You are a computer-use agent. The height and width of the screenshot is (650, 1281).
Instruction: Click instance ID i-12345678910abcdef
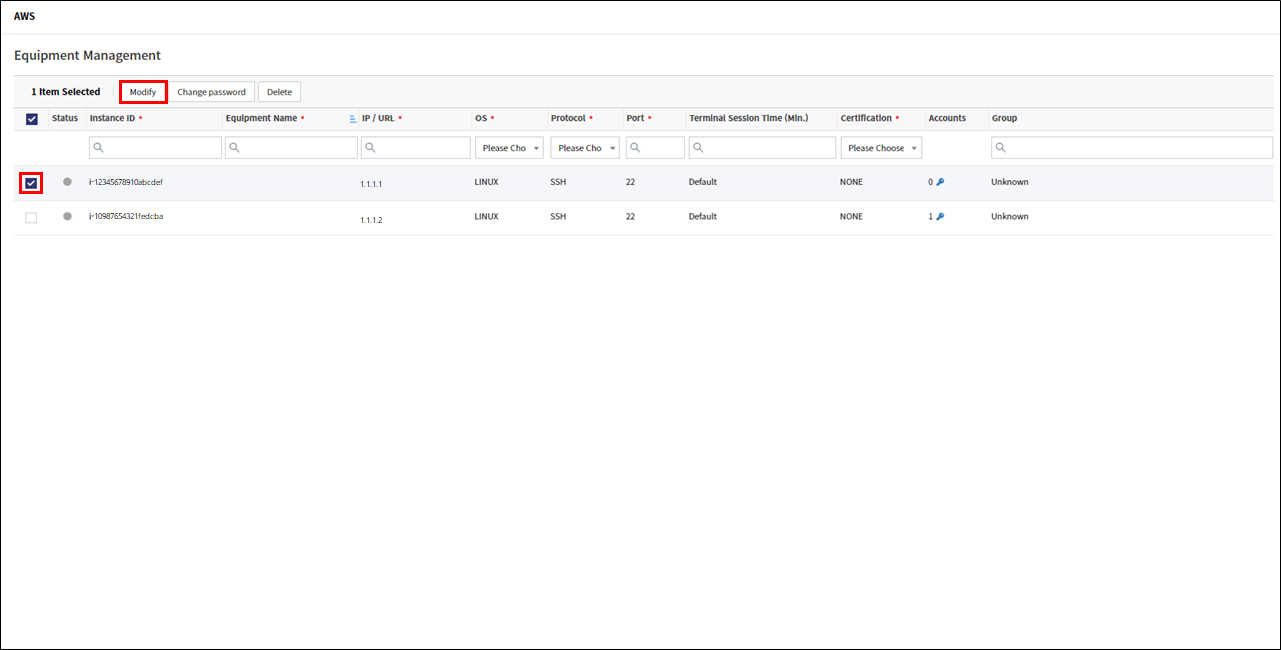(126, 182)
